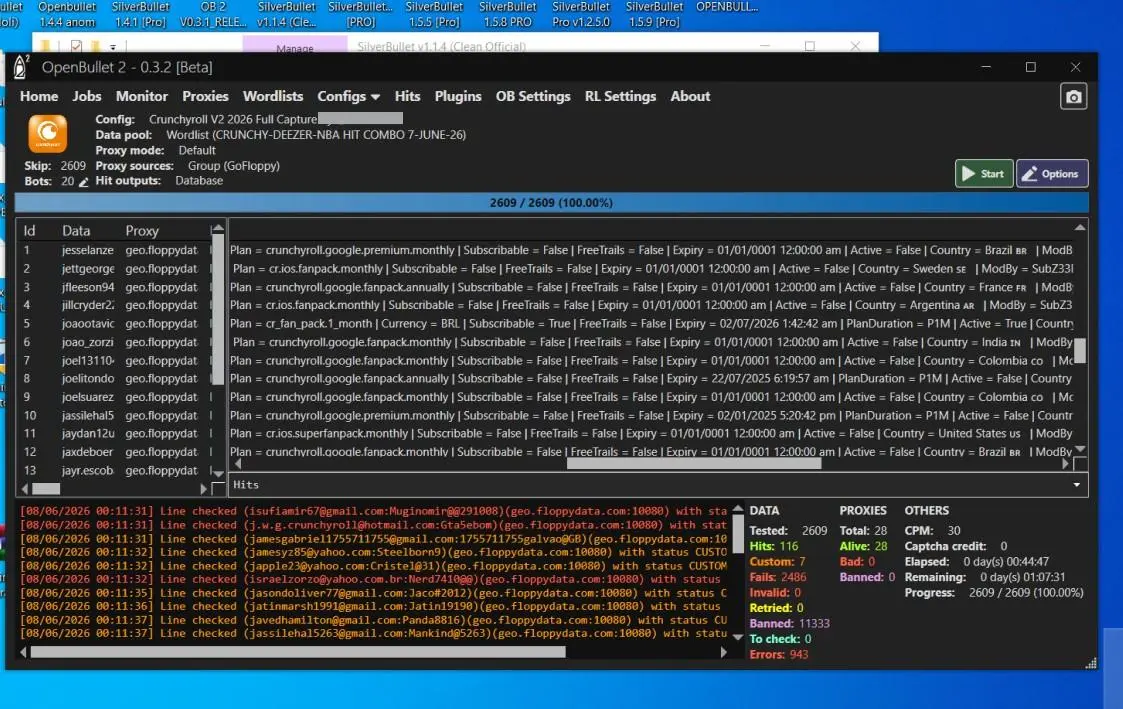Select the OB 2 V0.3.1_RELE desktop shortcut
The height and width of the screenshot is (709, 1123).
pyautogui.click(x=213, y=14)
